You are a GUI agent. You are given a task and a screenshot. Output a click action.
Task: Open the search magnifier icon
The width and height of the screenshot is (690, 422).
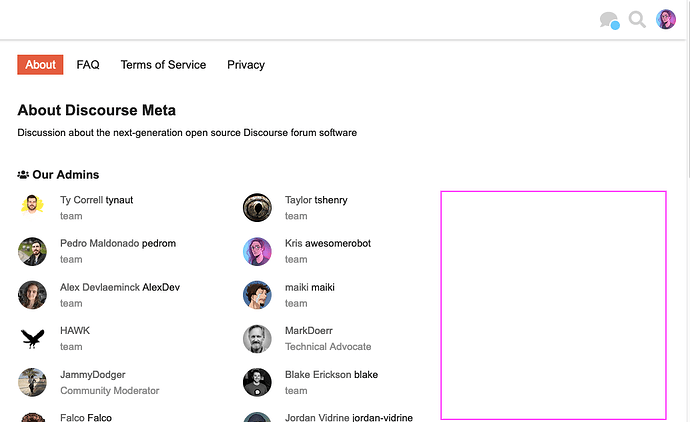(x=637, y=20)
